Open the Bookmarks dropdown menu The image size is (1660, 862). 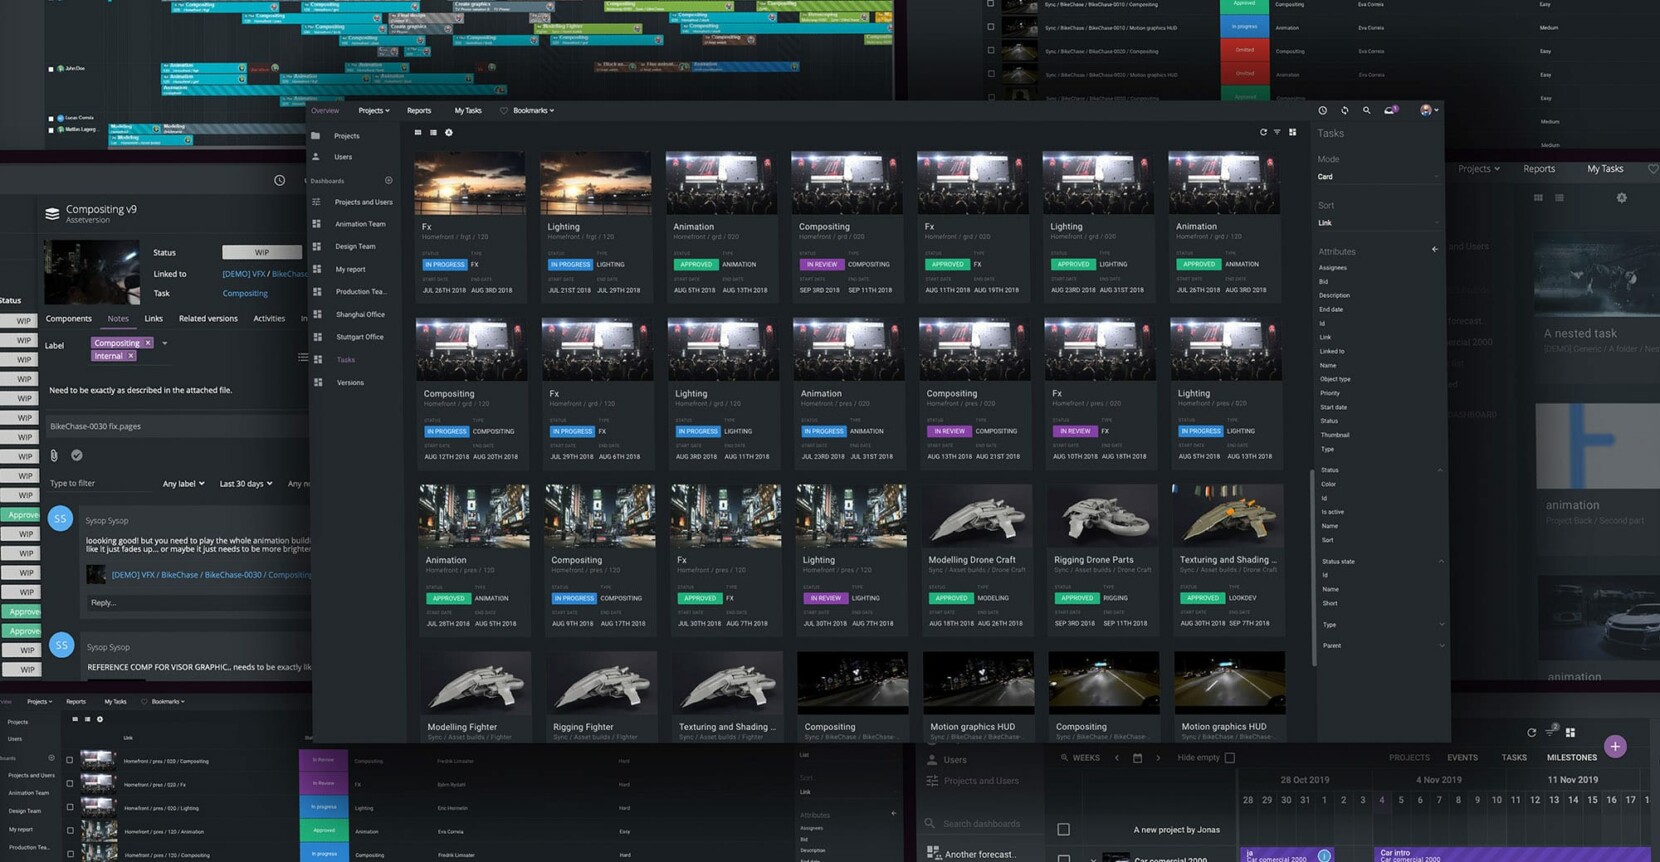tap(532, 111)
